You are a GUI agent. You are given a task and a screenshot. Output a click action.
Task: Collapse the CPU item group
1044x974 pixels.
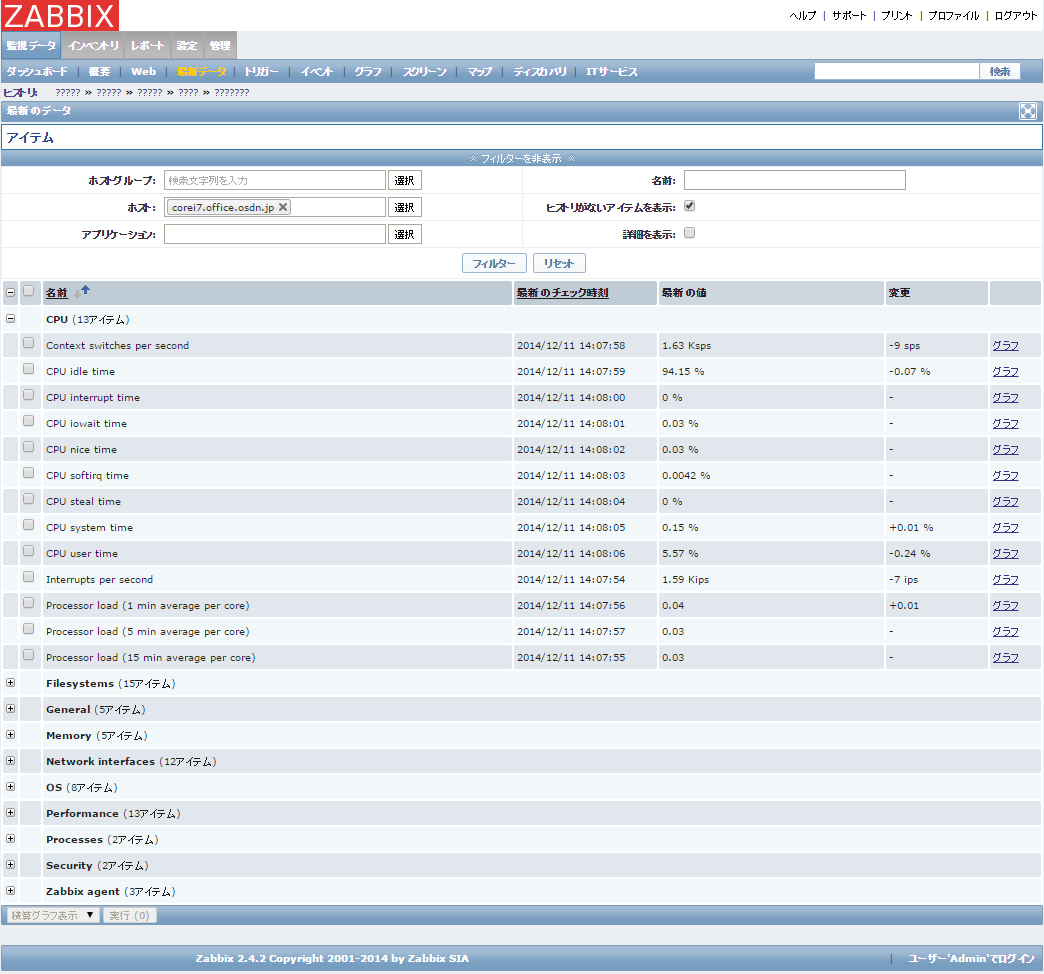click(11, 319)
